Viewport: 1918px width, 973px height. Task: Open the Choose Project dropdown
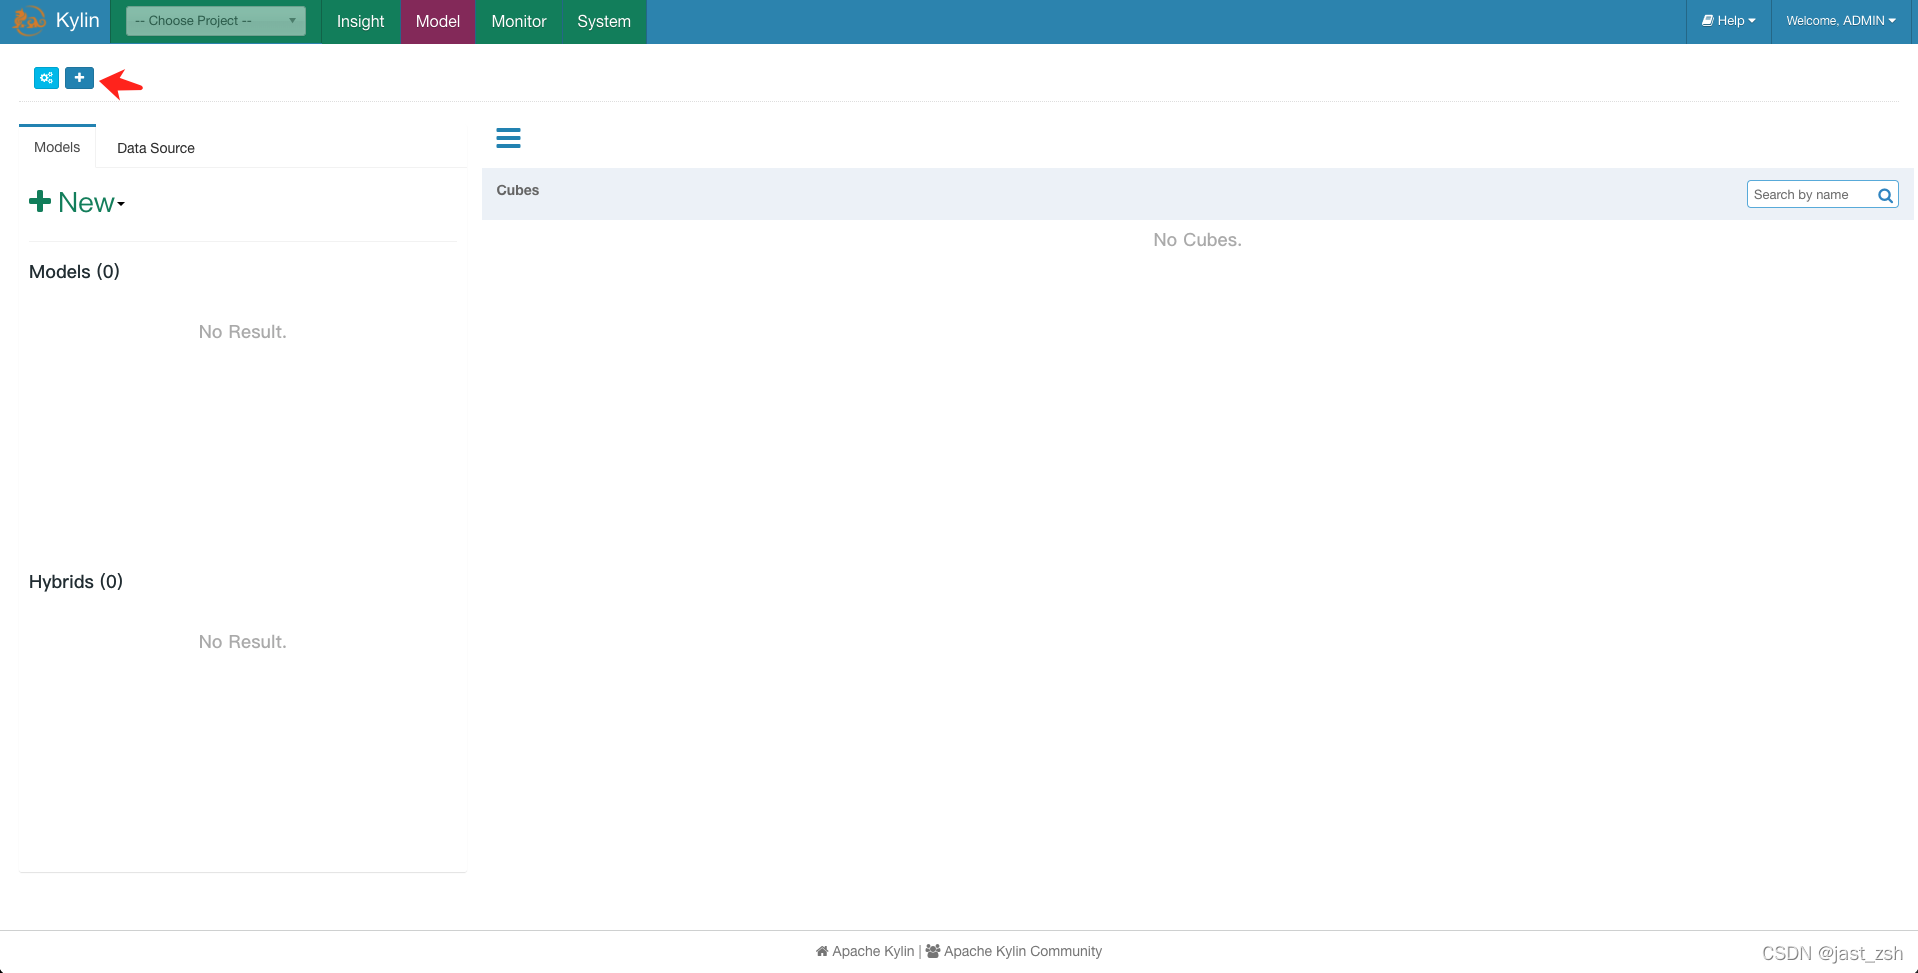coord(216,21)
